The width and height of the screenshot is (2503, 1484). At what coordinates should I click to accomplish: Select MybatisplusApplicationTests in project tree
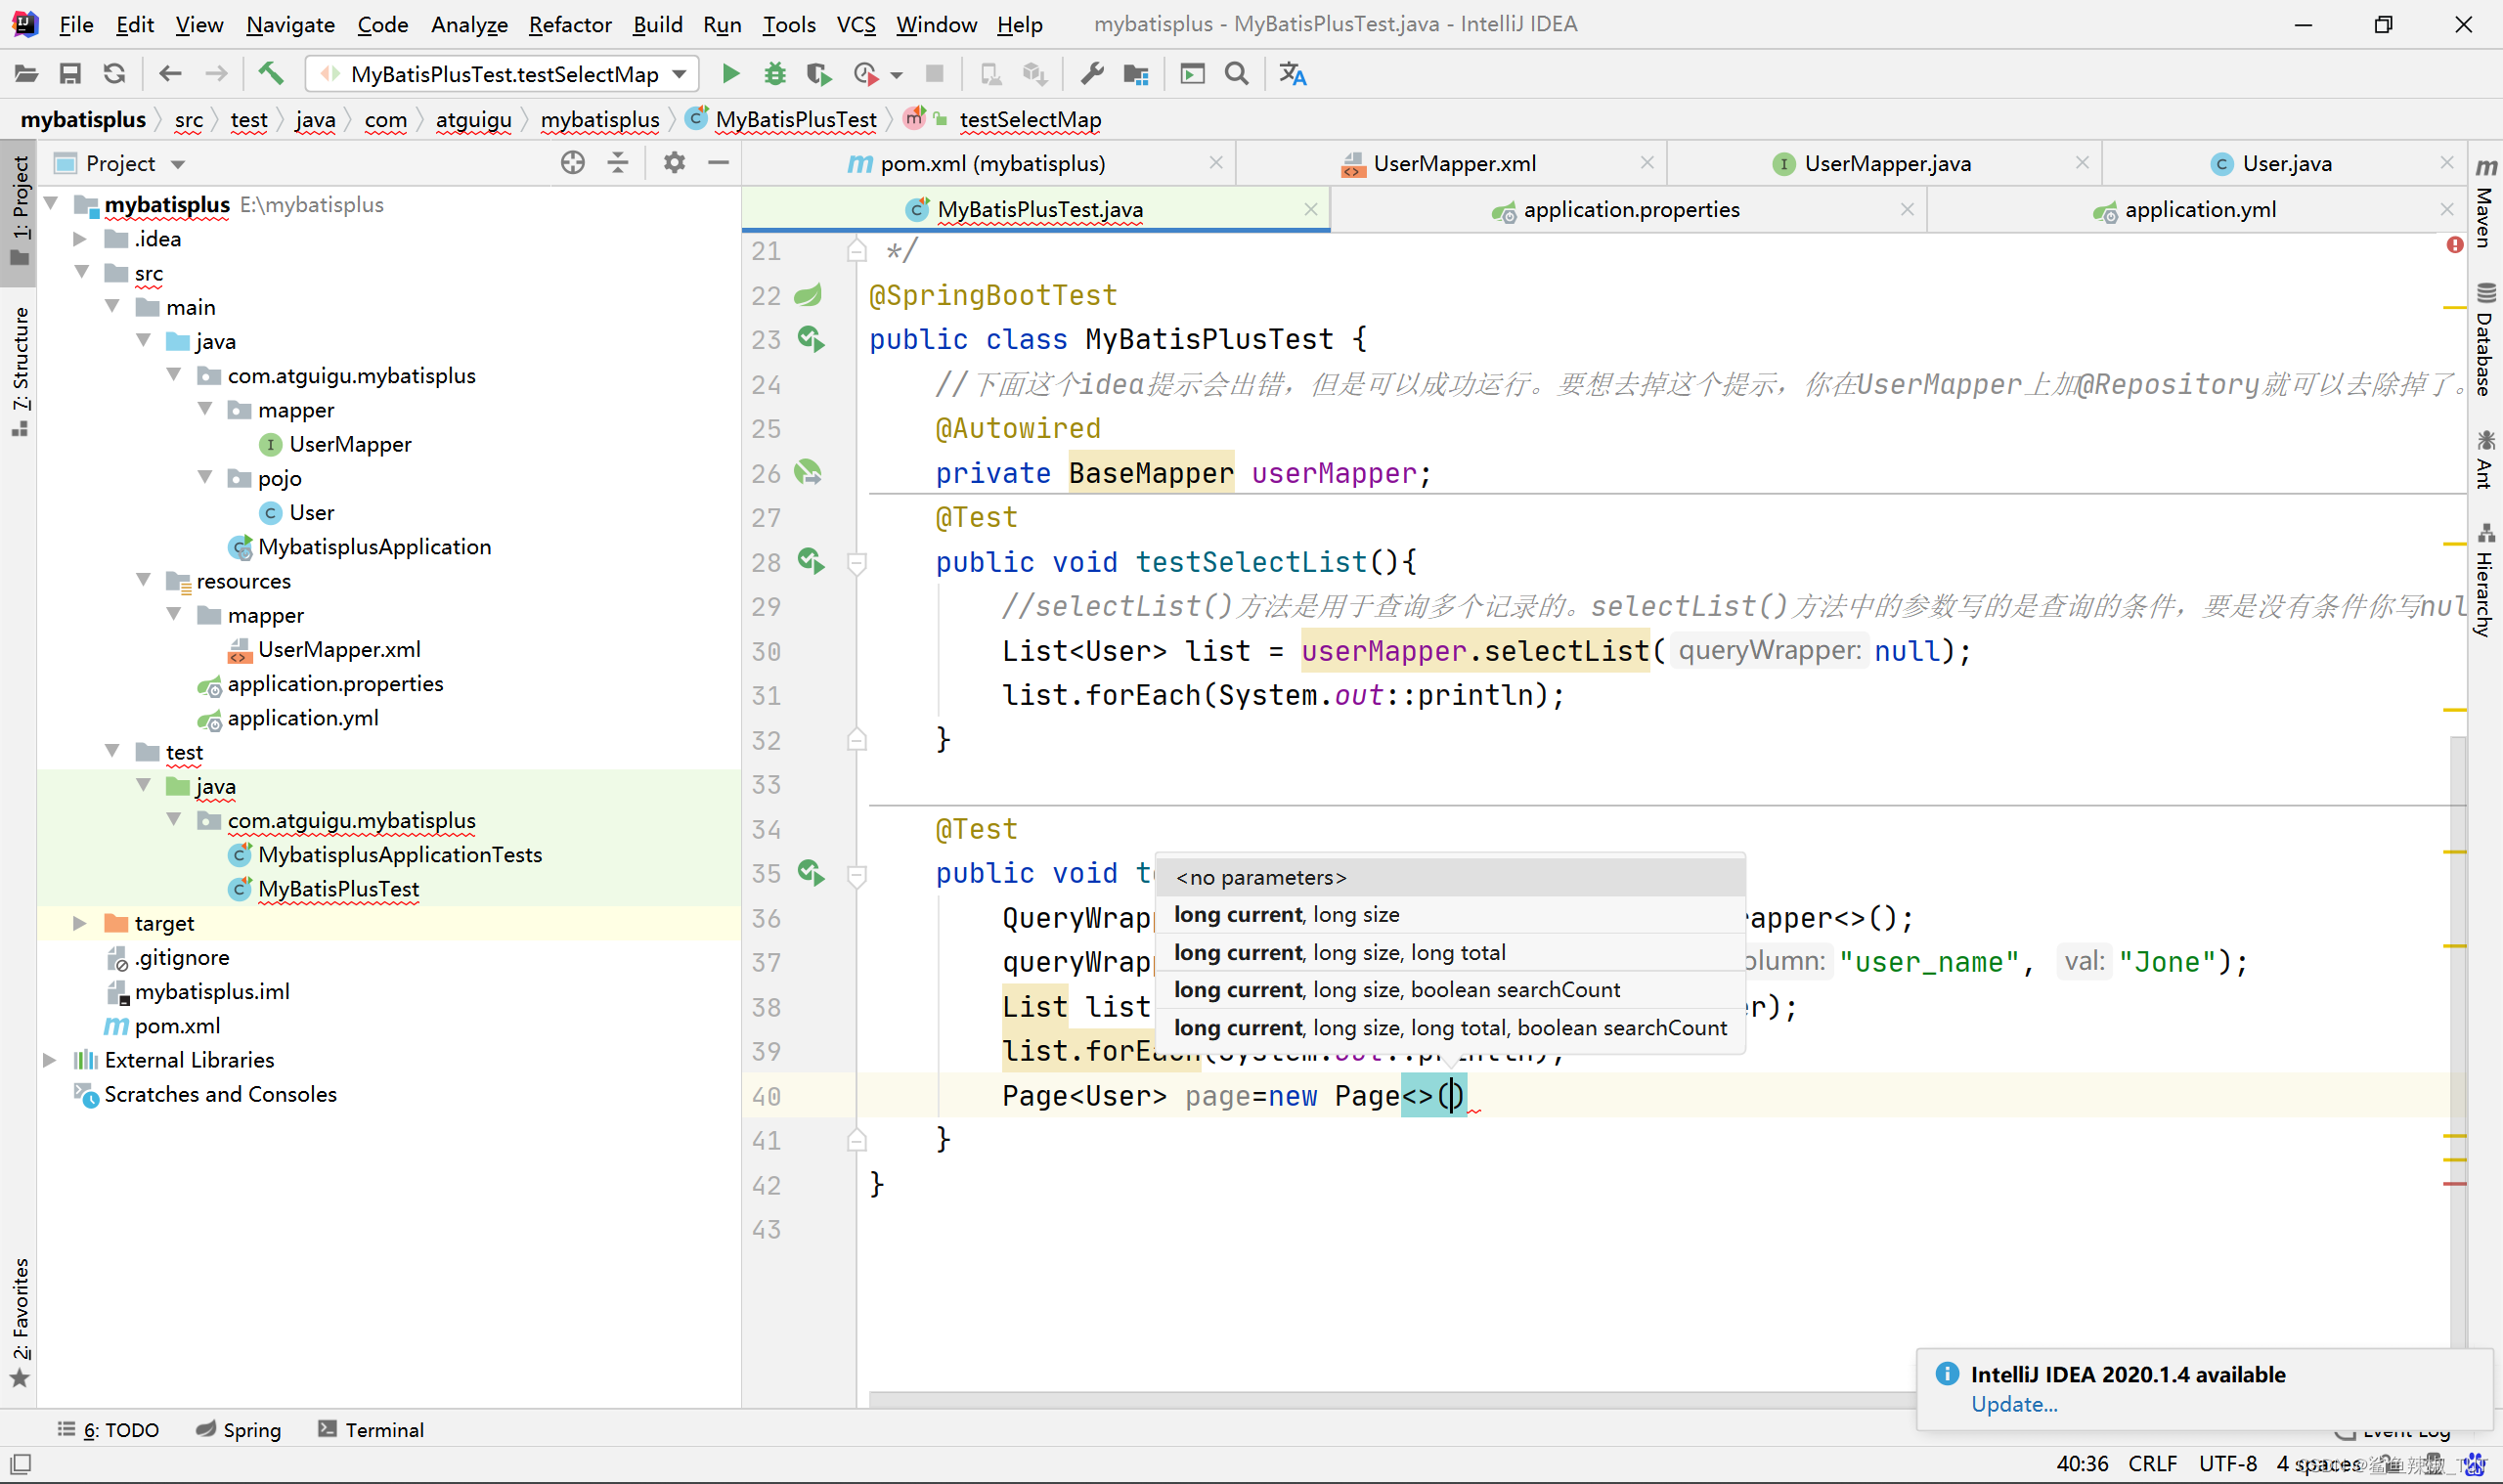tap(400, 855)
